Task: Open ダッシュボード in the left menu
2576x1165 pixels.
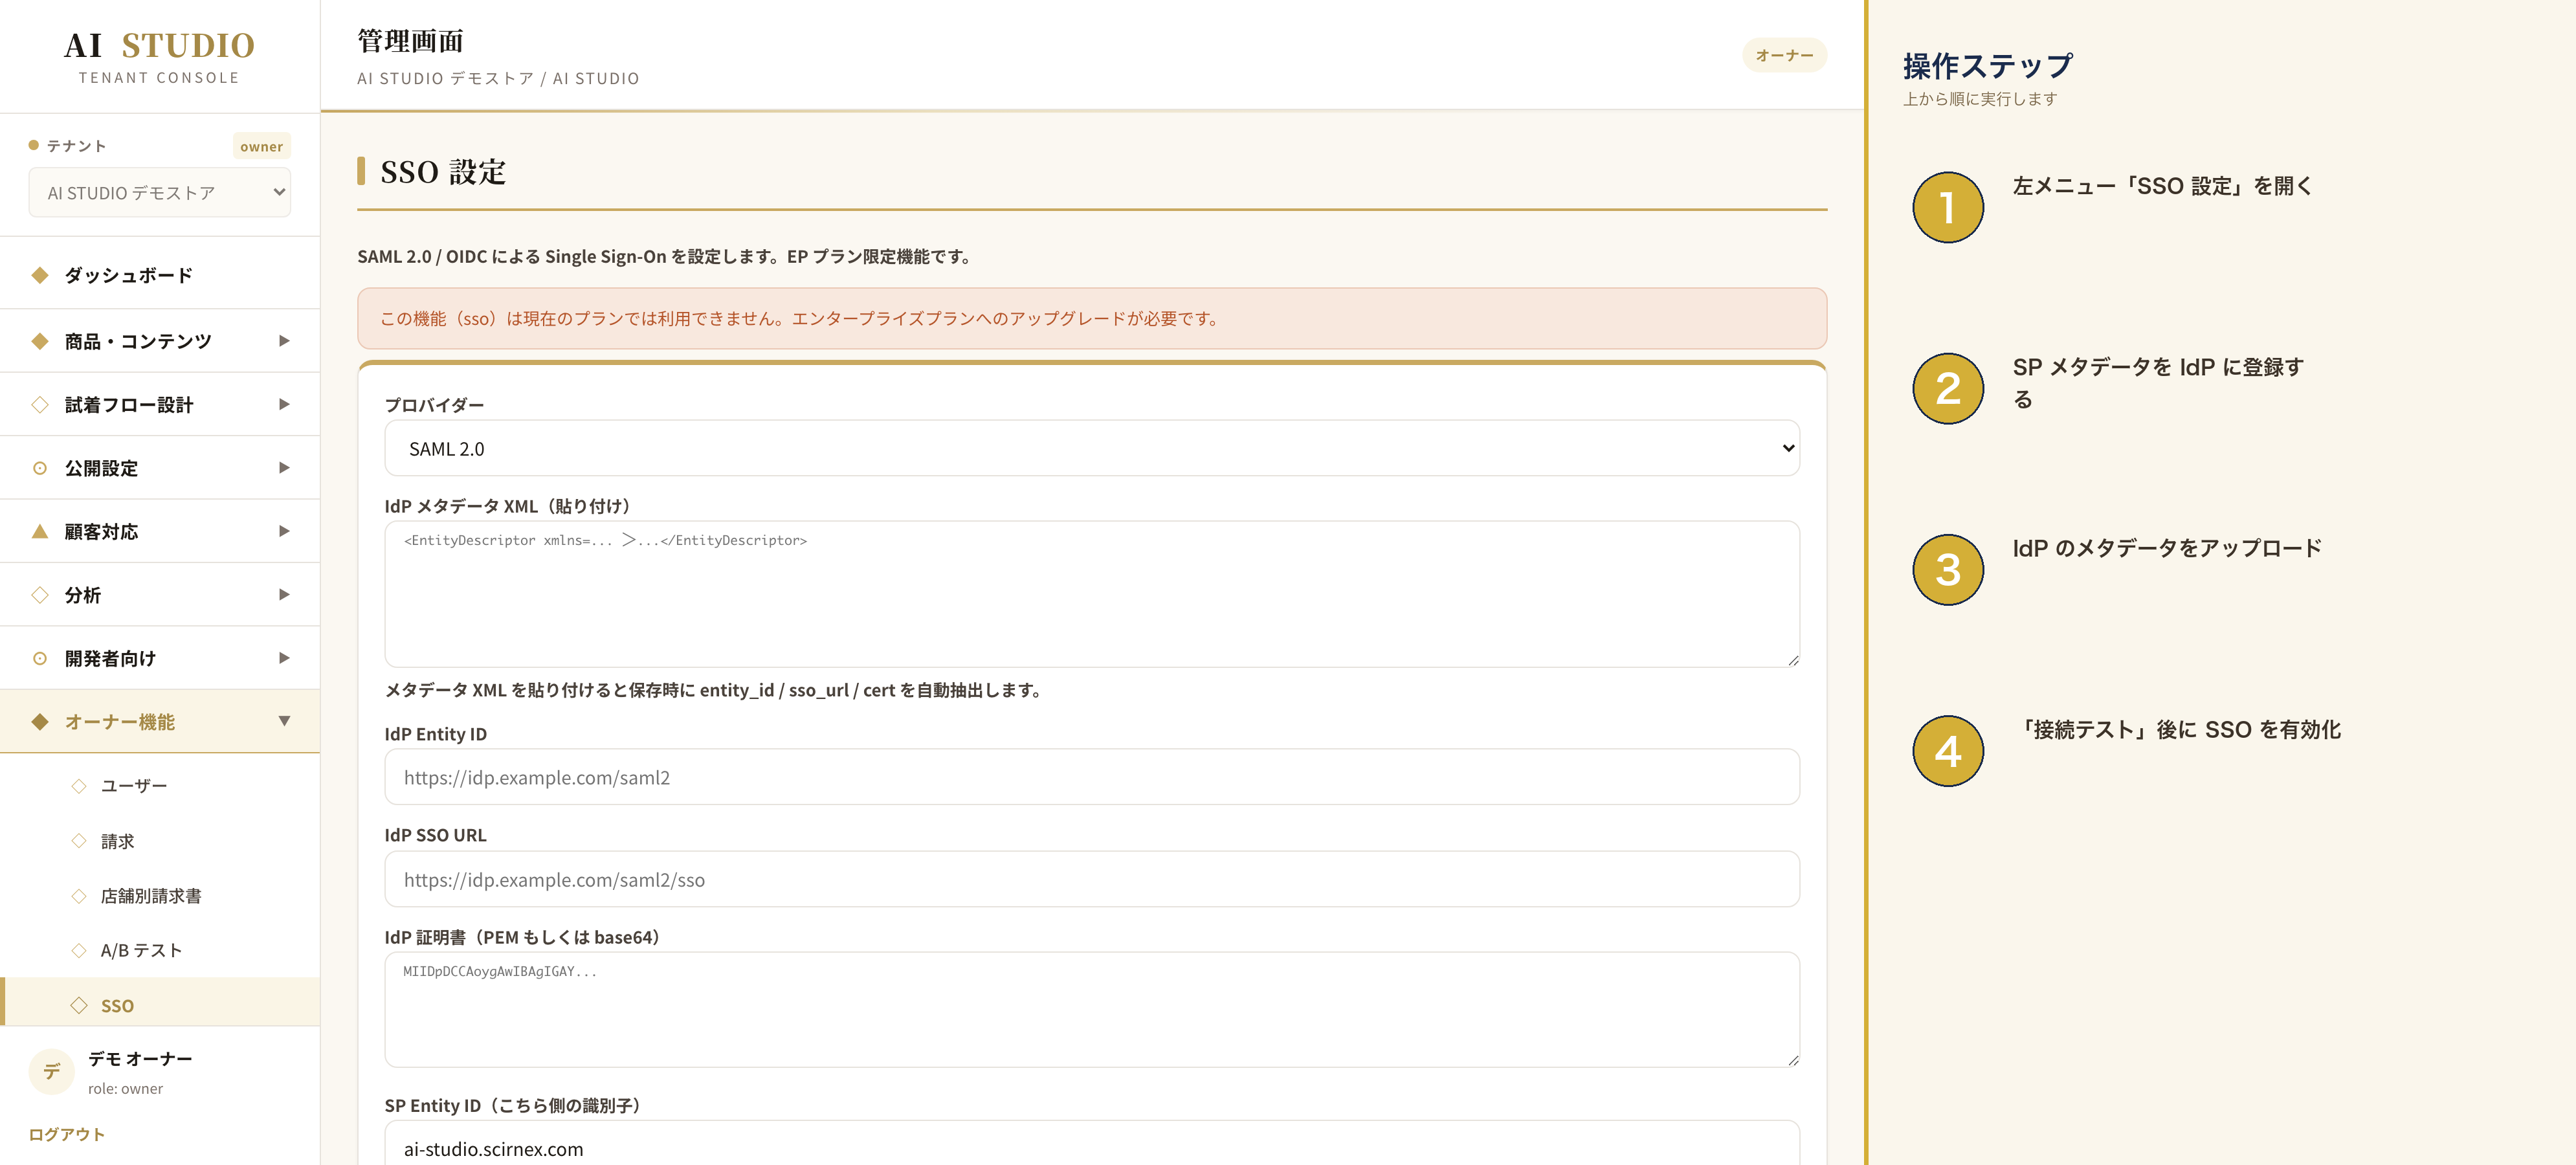Action: 160,275
